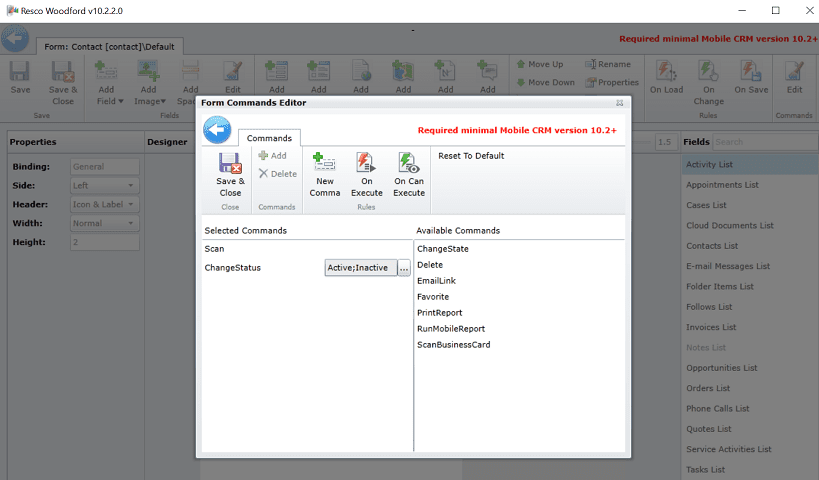Click the New Command icon
Screen dimensions: 819x480
pos(324,162)
